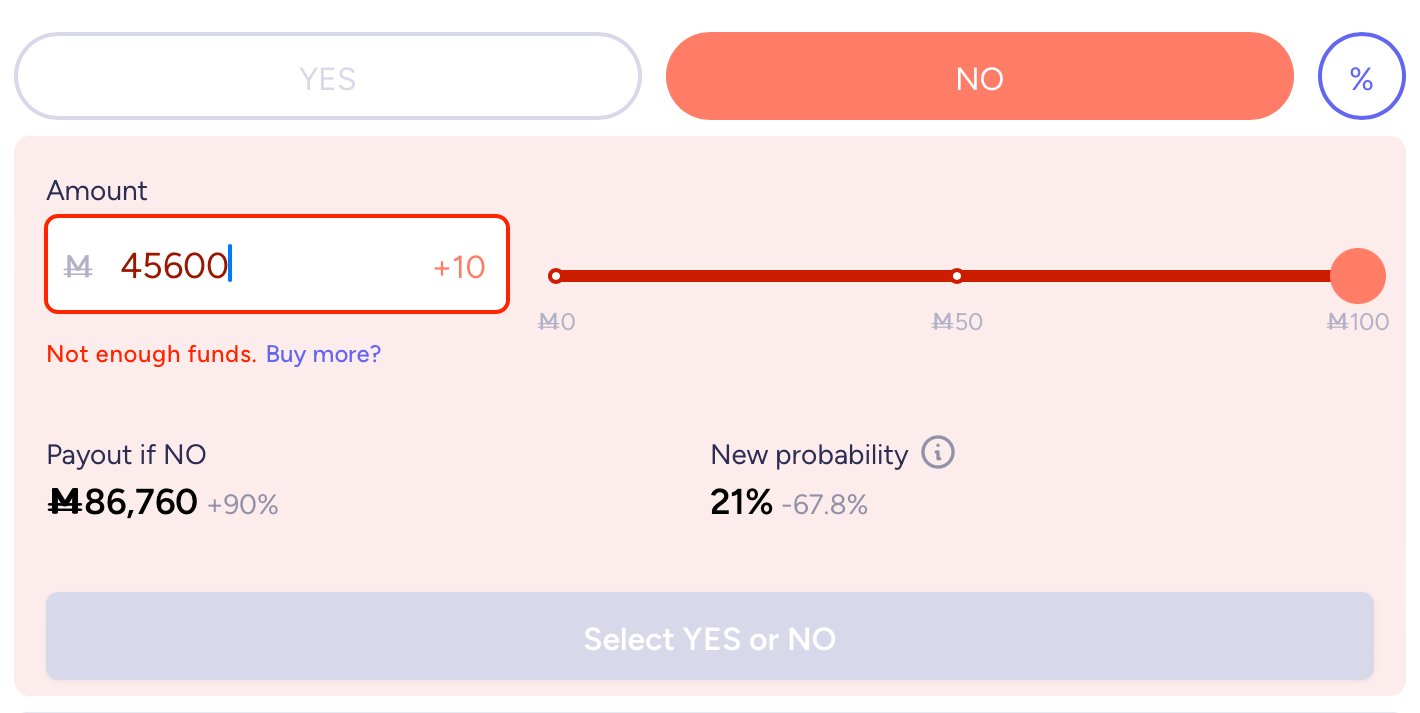
Task: Click the M100 slider label
Action: 1358,322
